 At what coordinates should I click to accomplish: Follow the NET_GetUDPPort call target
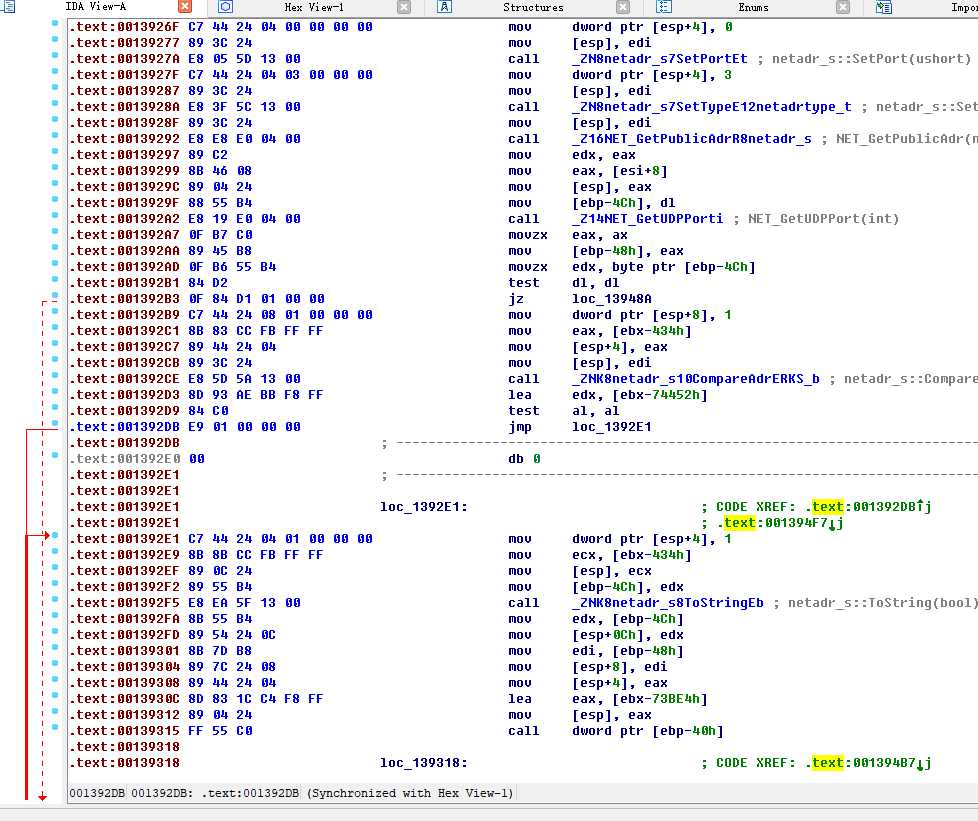pos(647,218)
